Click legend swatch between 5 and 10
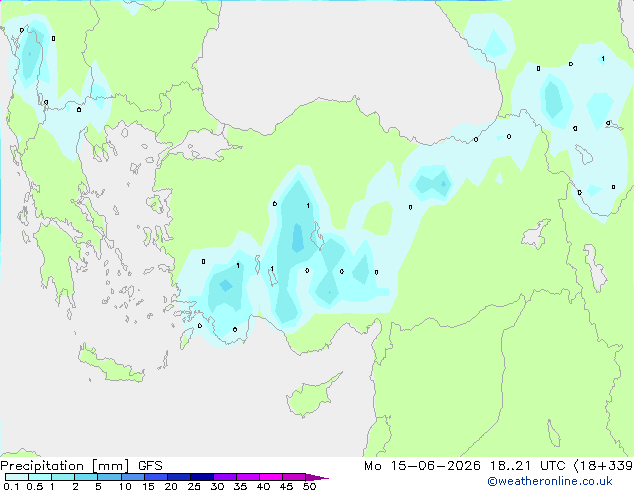Viewport: 634px width, 490px height. [x=109, y=477]
